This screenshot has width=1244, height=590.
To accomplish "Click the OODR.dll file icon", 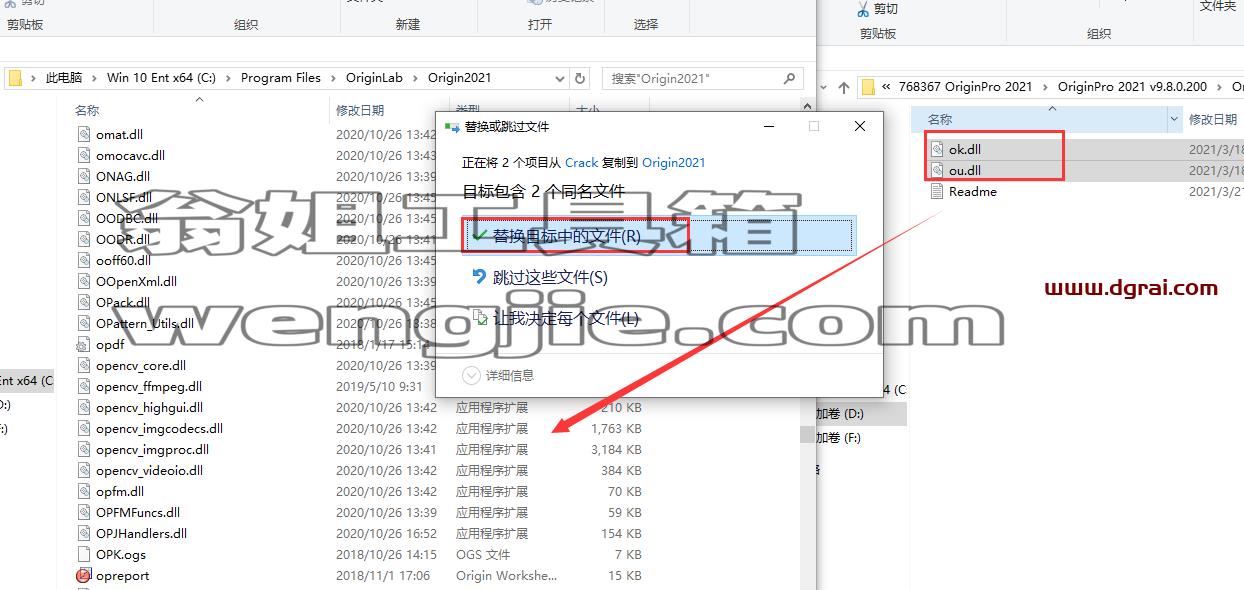I will (x=85, y=239).
